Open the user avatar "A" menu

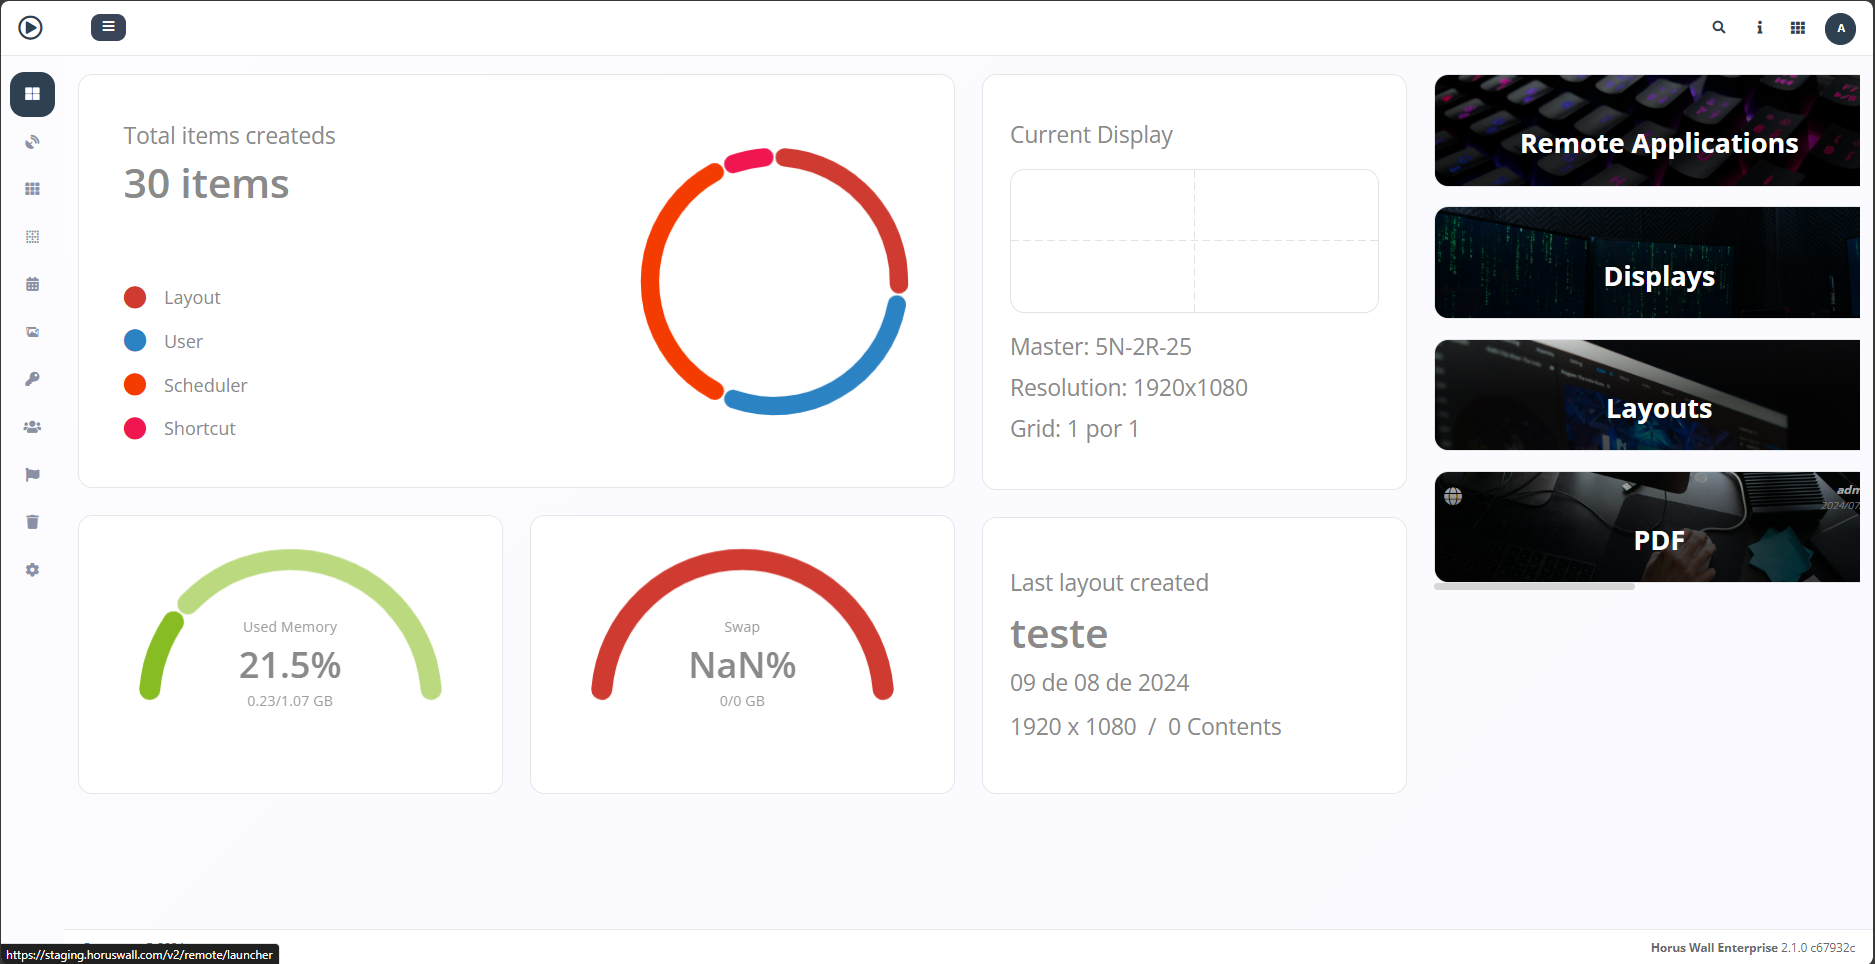(1840, 29)
